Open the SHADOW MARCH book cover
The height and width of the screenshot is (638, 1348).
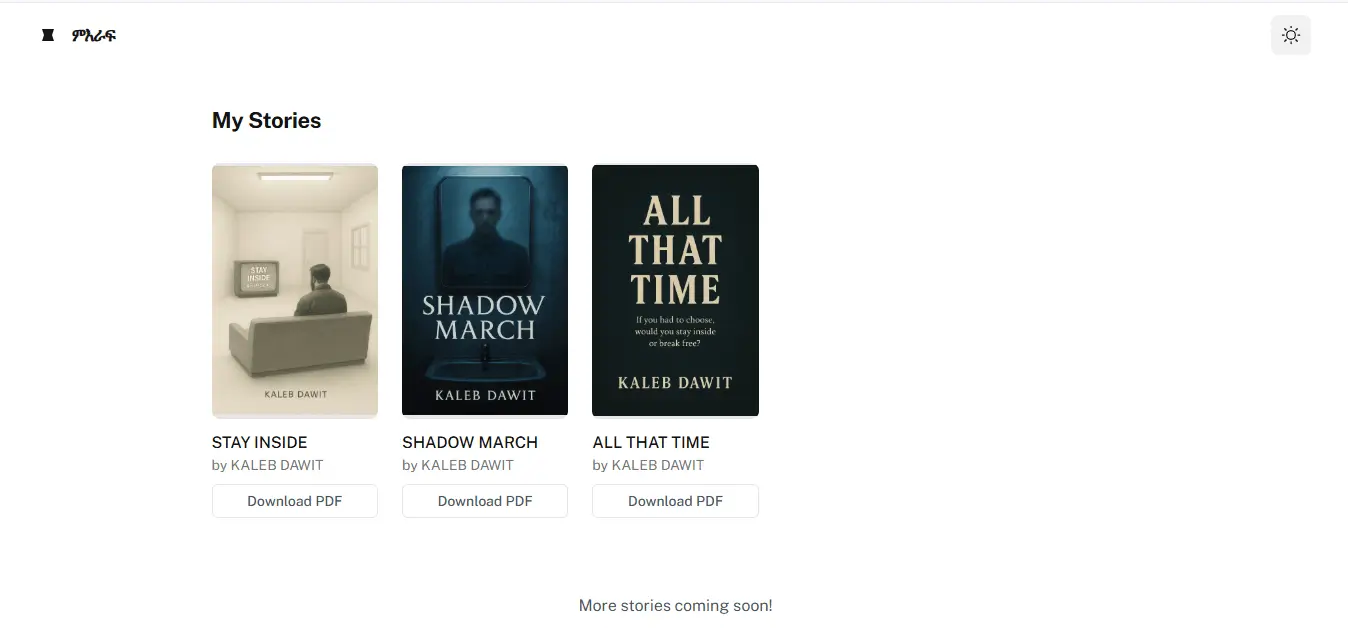[x=485, y=290]
